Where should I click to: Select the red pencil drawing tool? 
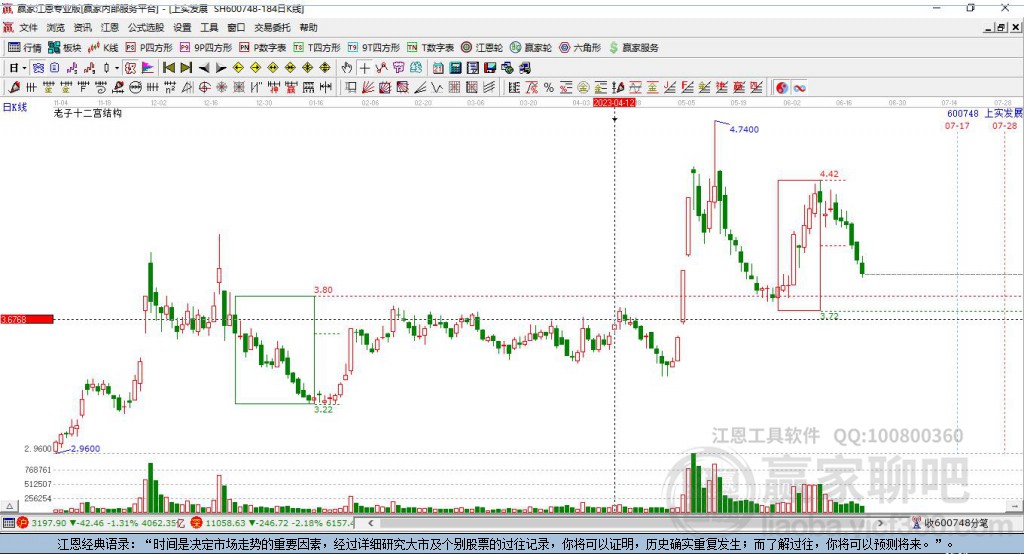point(14,87)
